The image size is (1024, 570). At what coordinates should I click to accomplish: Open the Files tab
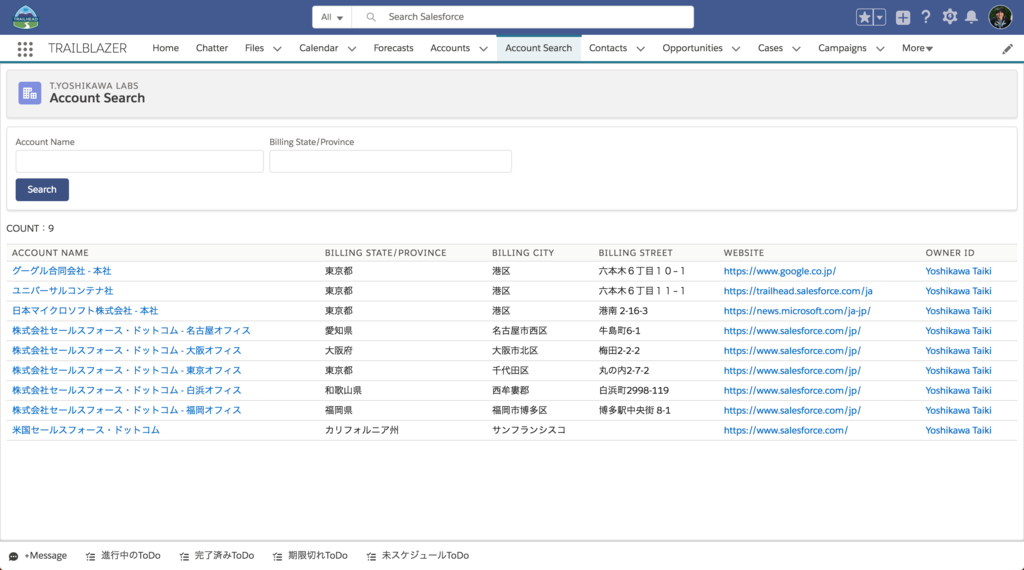254,48
